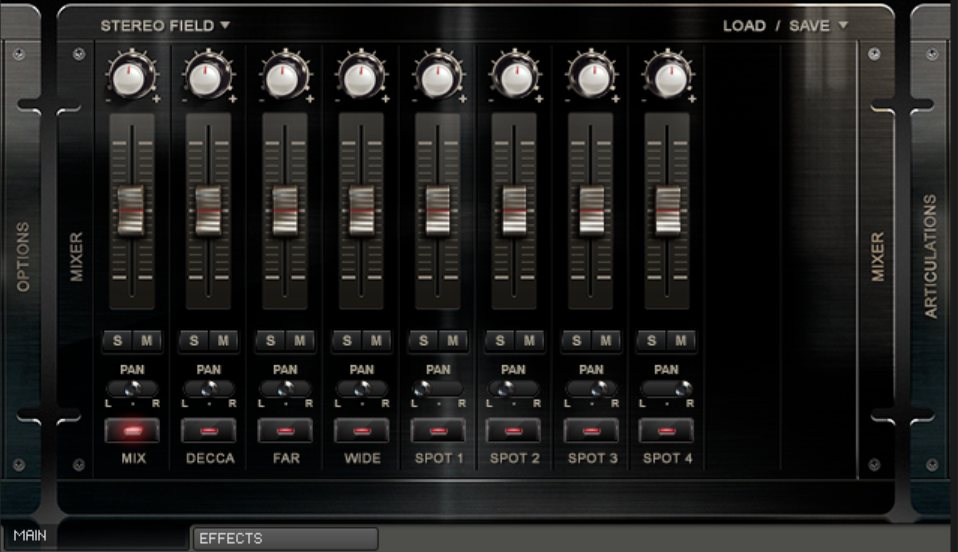
Task: Enable the SPOT 4 microphone power button
Action: 666,431
